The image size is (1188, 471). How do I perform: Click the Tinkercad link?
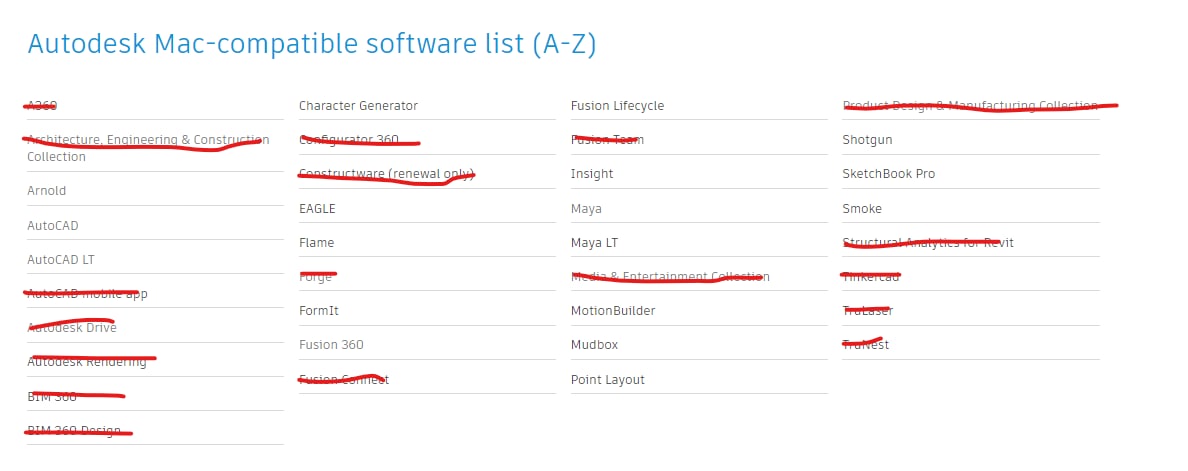point(871,277)
